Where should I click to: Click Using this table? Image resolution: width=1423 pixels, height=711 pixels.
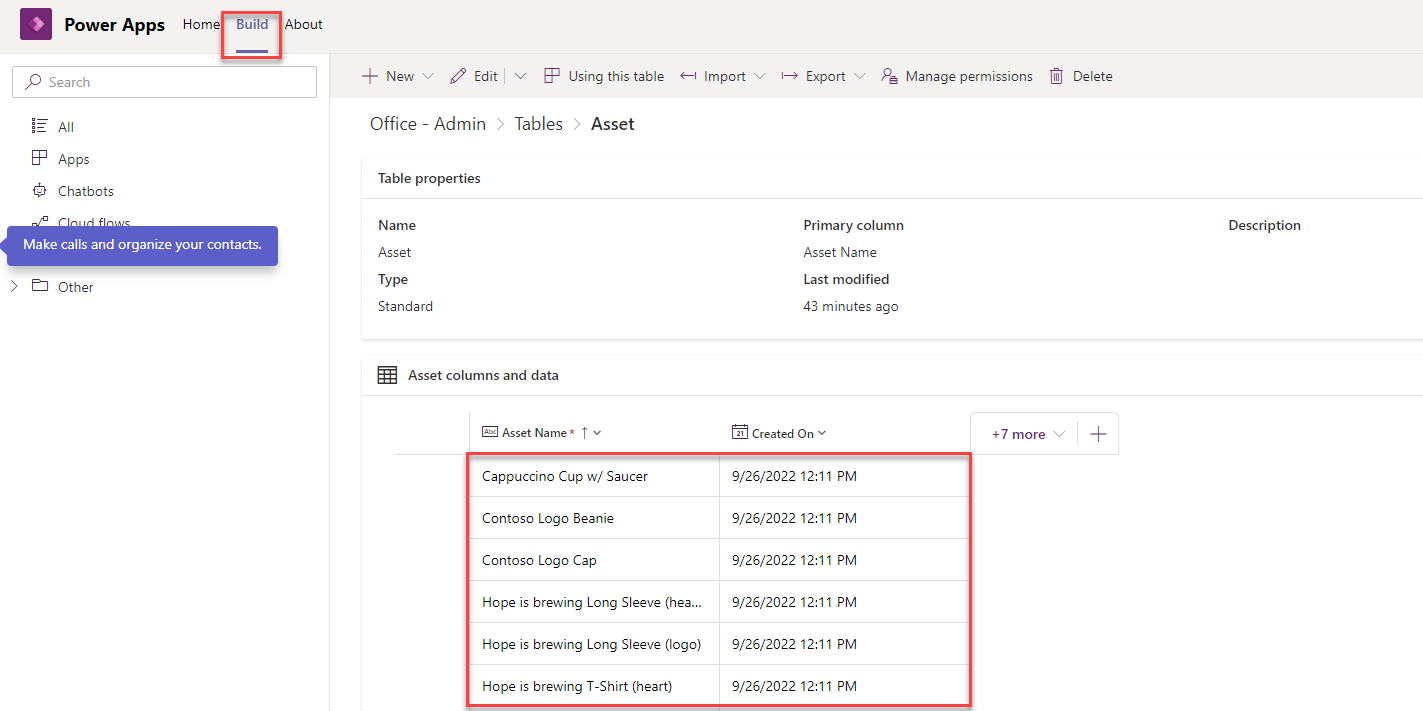tap(604, 76)
